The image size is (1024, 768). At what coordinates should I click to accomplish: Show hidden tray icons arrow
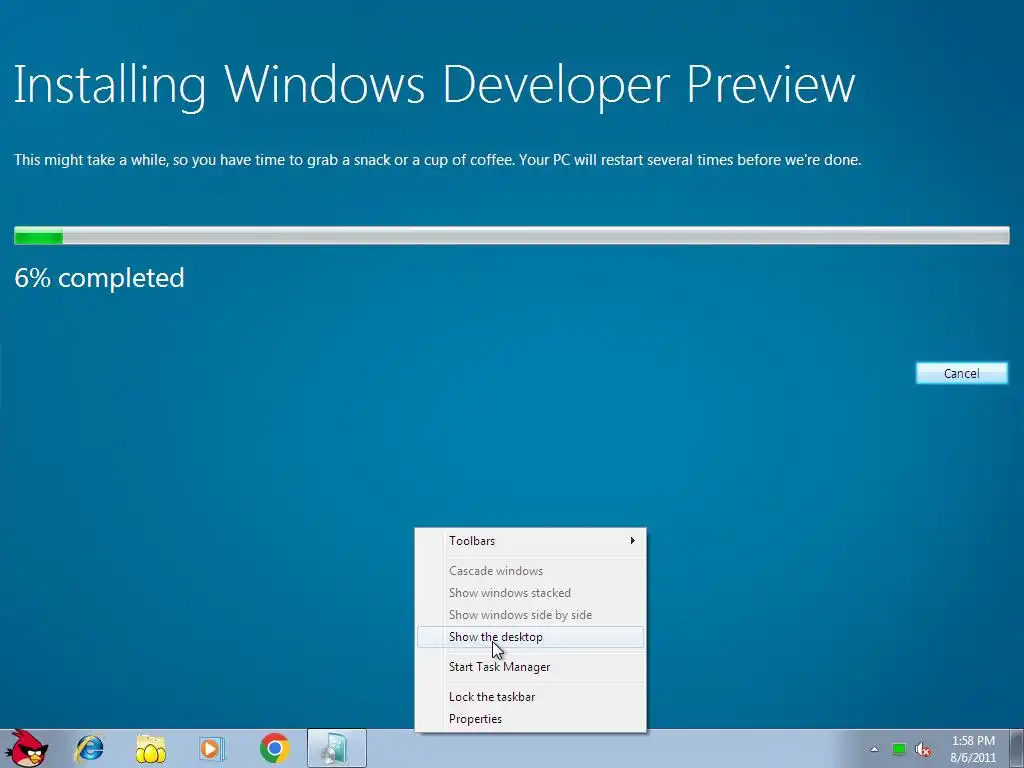tap(874, 750)
